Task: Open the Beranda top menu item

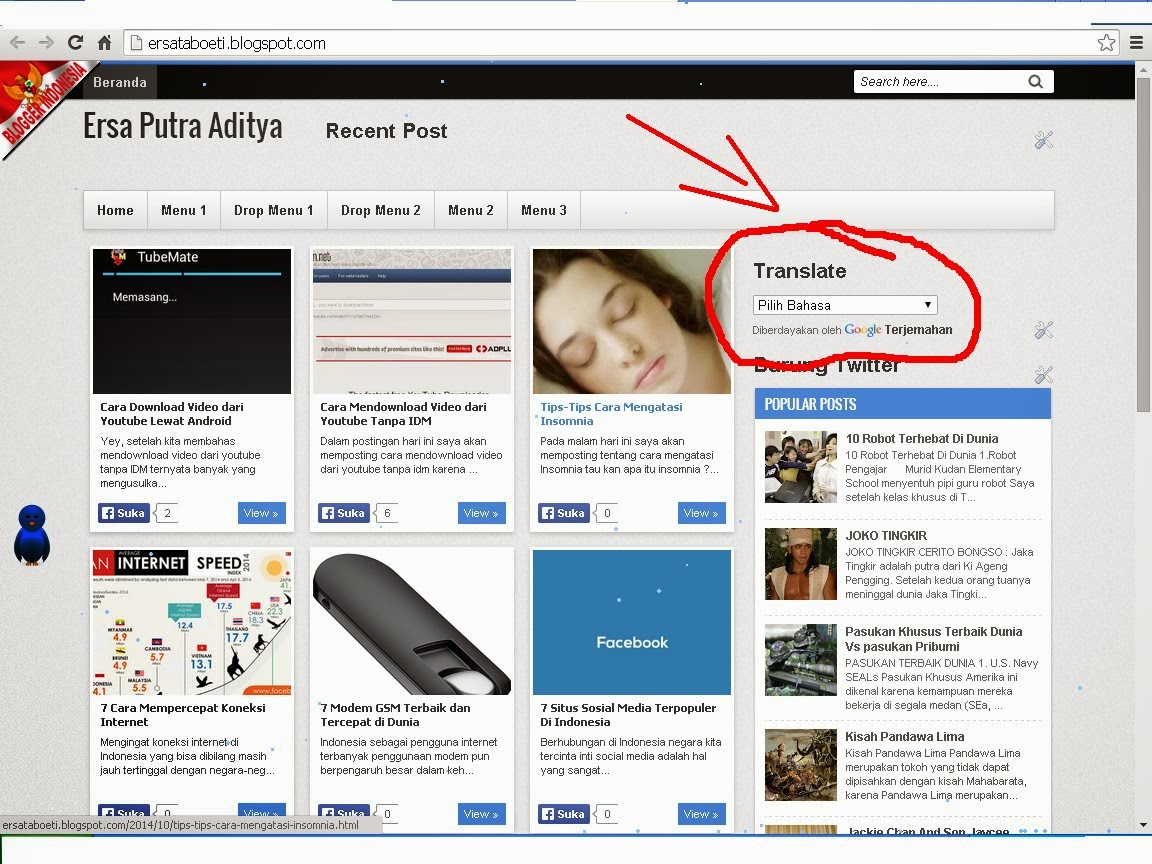Action: [x=120, y=82]
